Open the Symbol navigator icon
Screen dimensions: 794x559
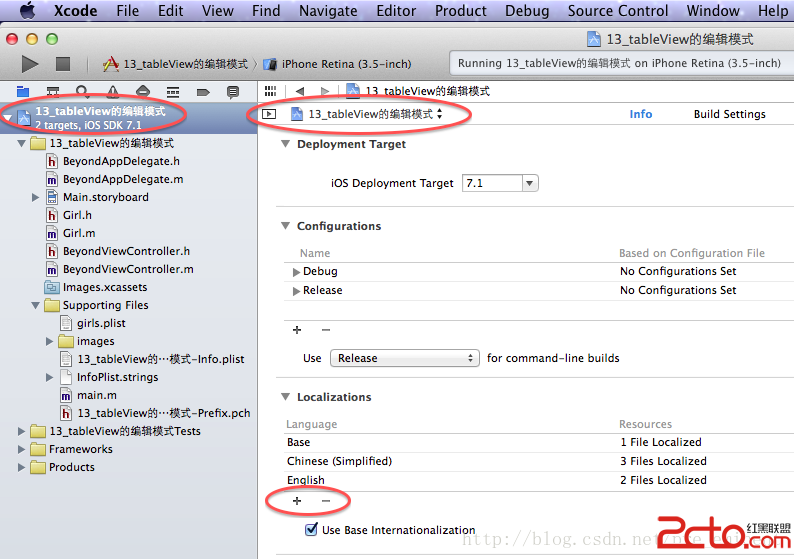tap(53, 92)
